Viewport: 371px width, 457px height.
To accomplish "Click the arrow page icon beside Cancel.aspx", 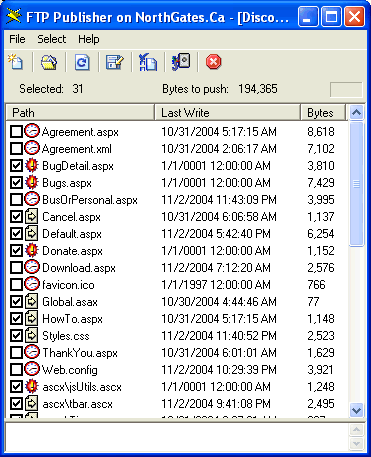I will [32, 217].
